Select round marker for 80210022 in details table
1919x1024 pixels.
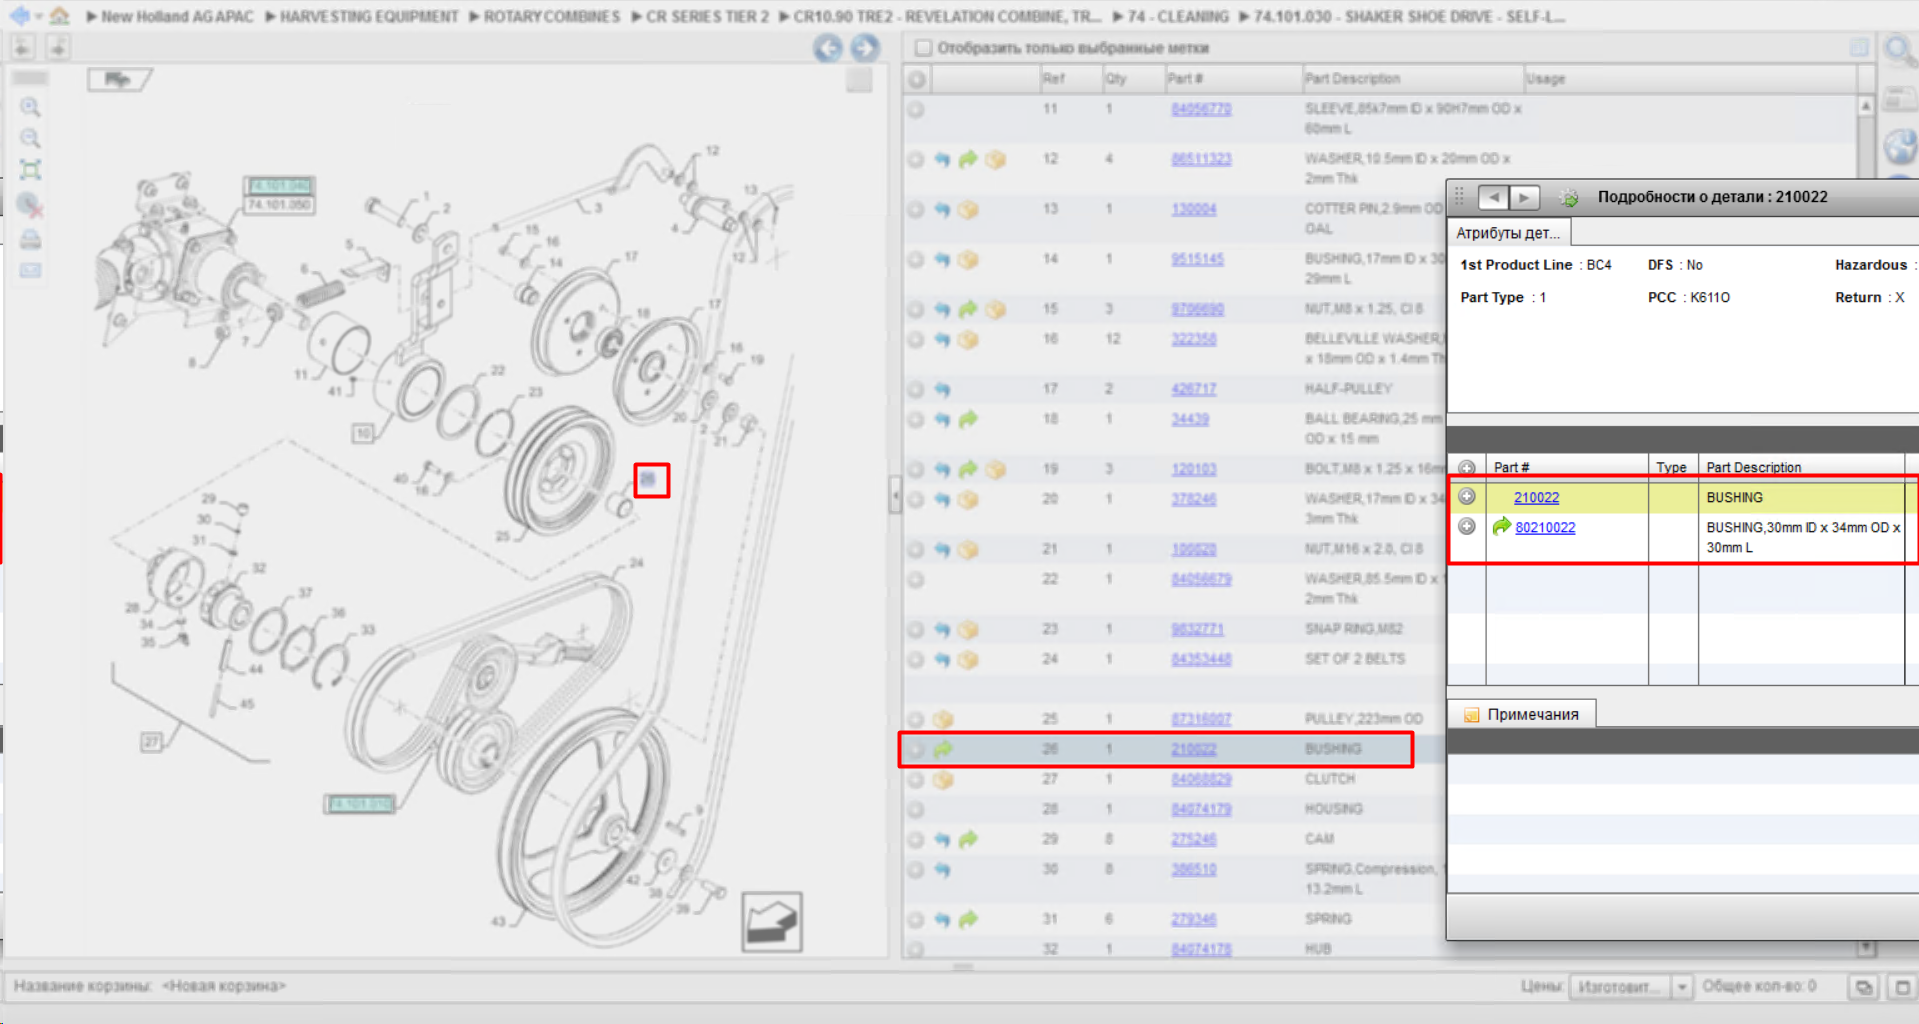[1467, 527]
